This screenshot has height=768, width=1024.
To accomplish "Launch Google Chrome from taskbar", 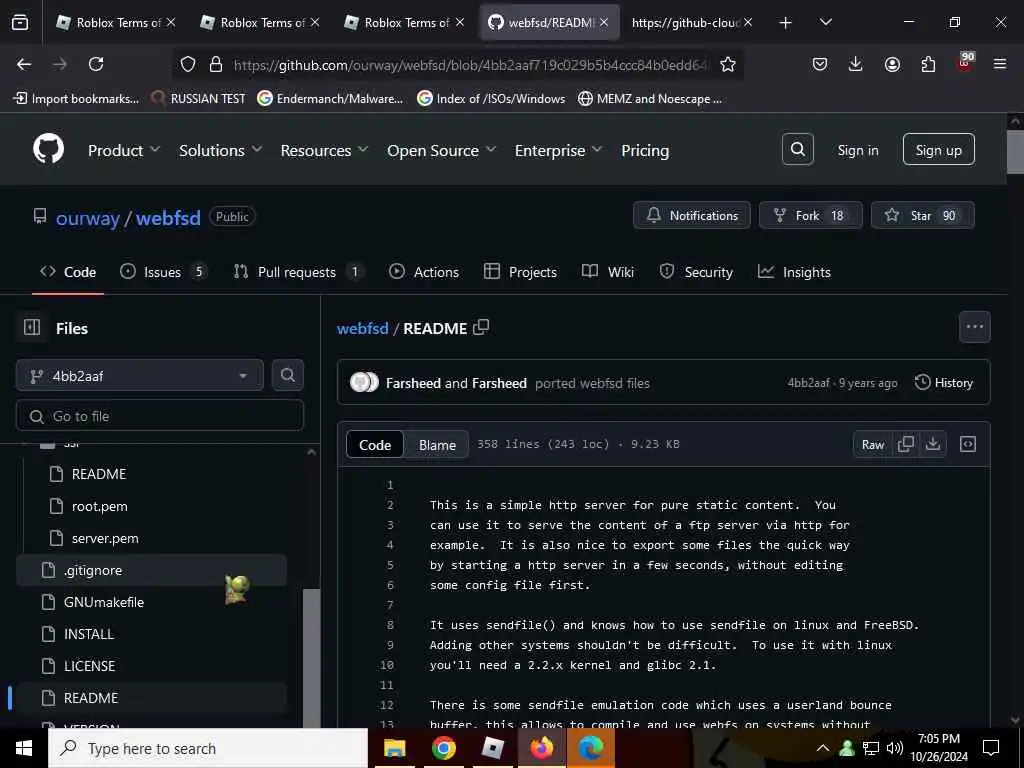I will 443,748.
